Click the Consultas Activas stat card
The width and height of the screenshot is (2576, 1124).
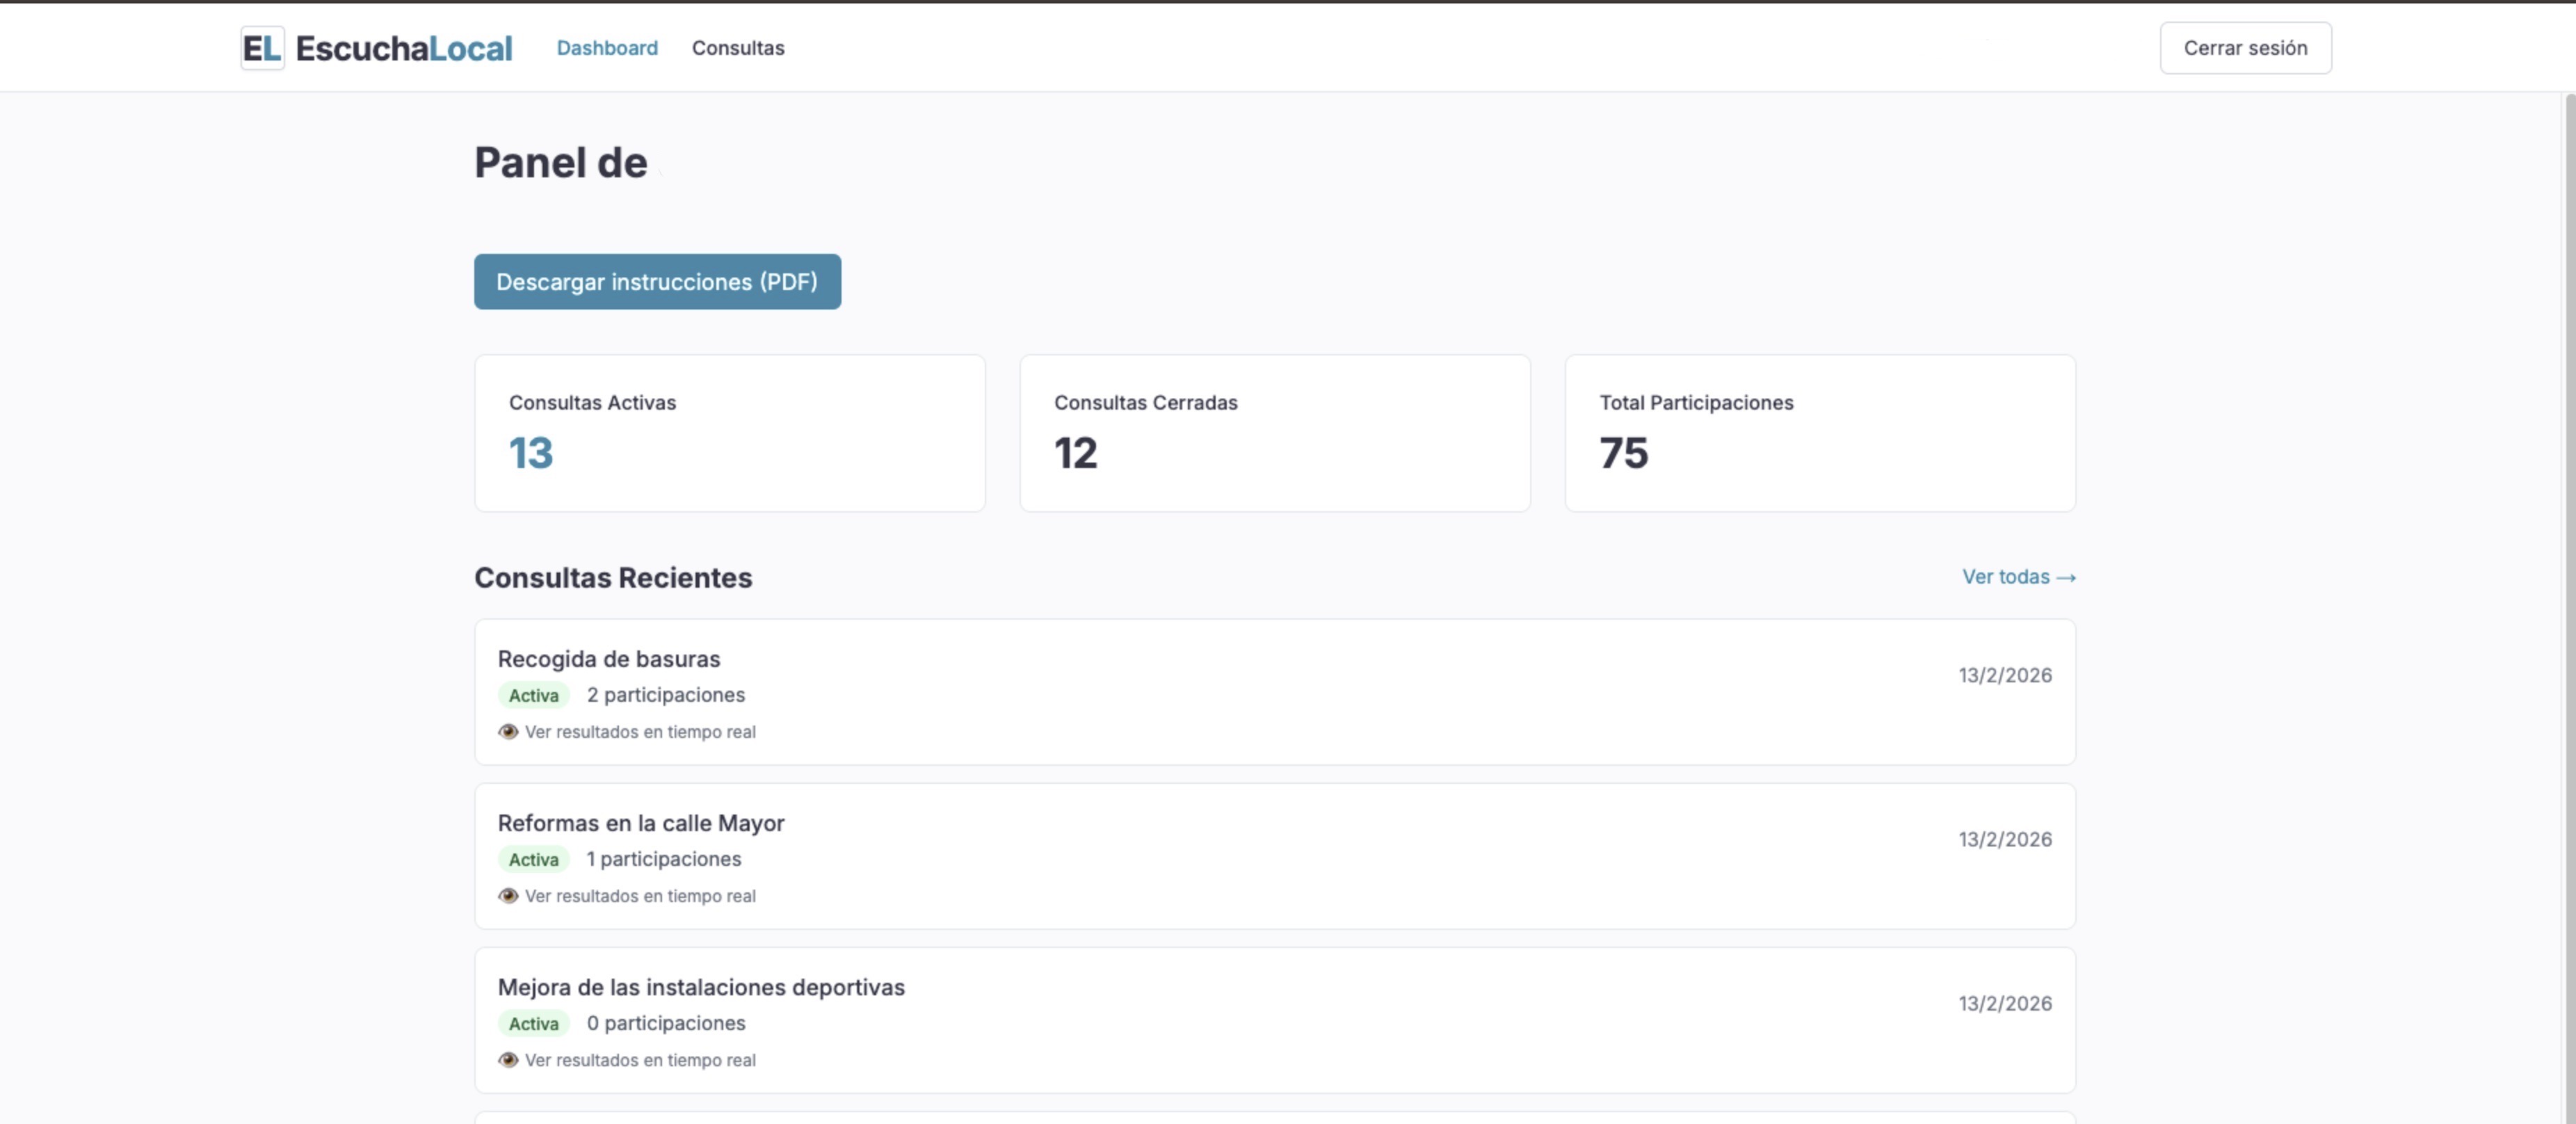pyautogui.click(x=729, y=433)
